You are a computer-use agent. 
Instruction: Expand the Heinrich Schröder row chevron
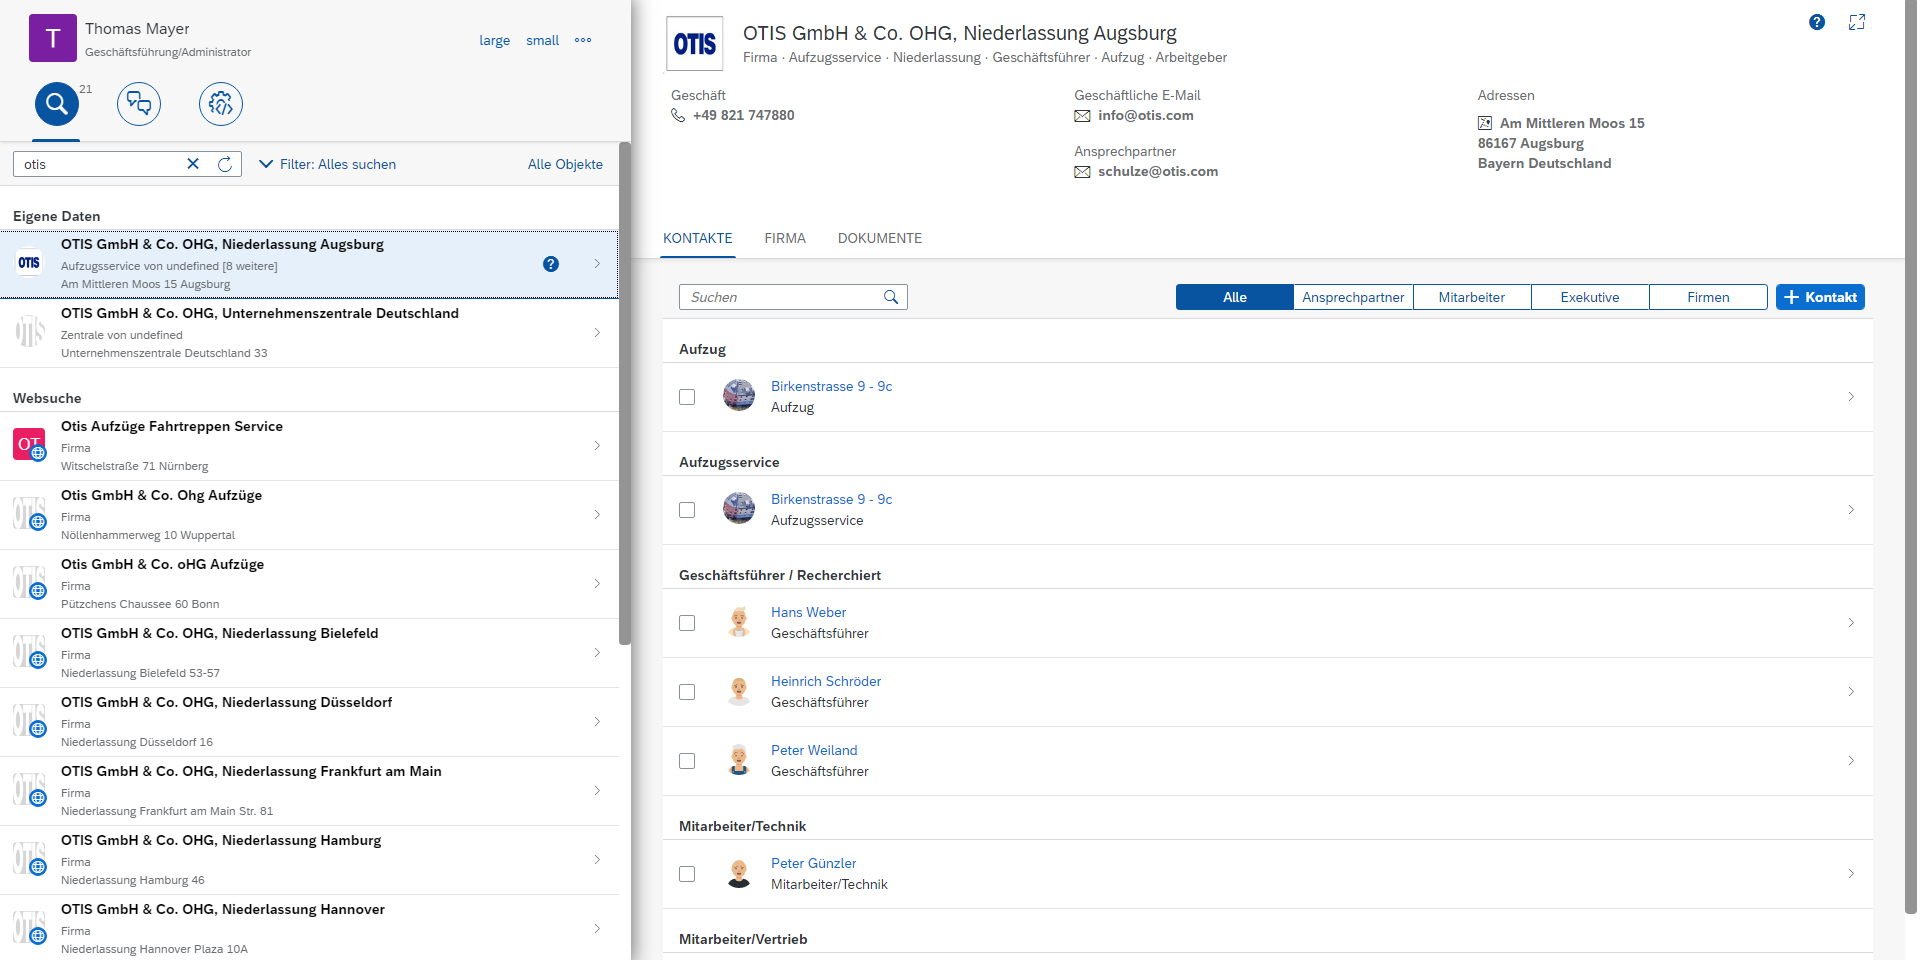[x=1851, y=692]
